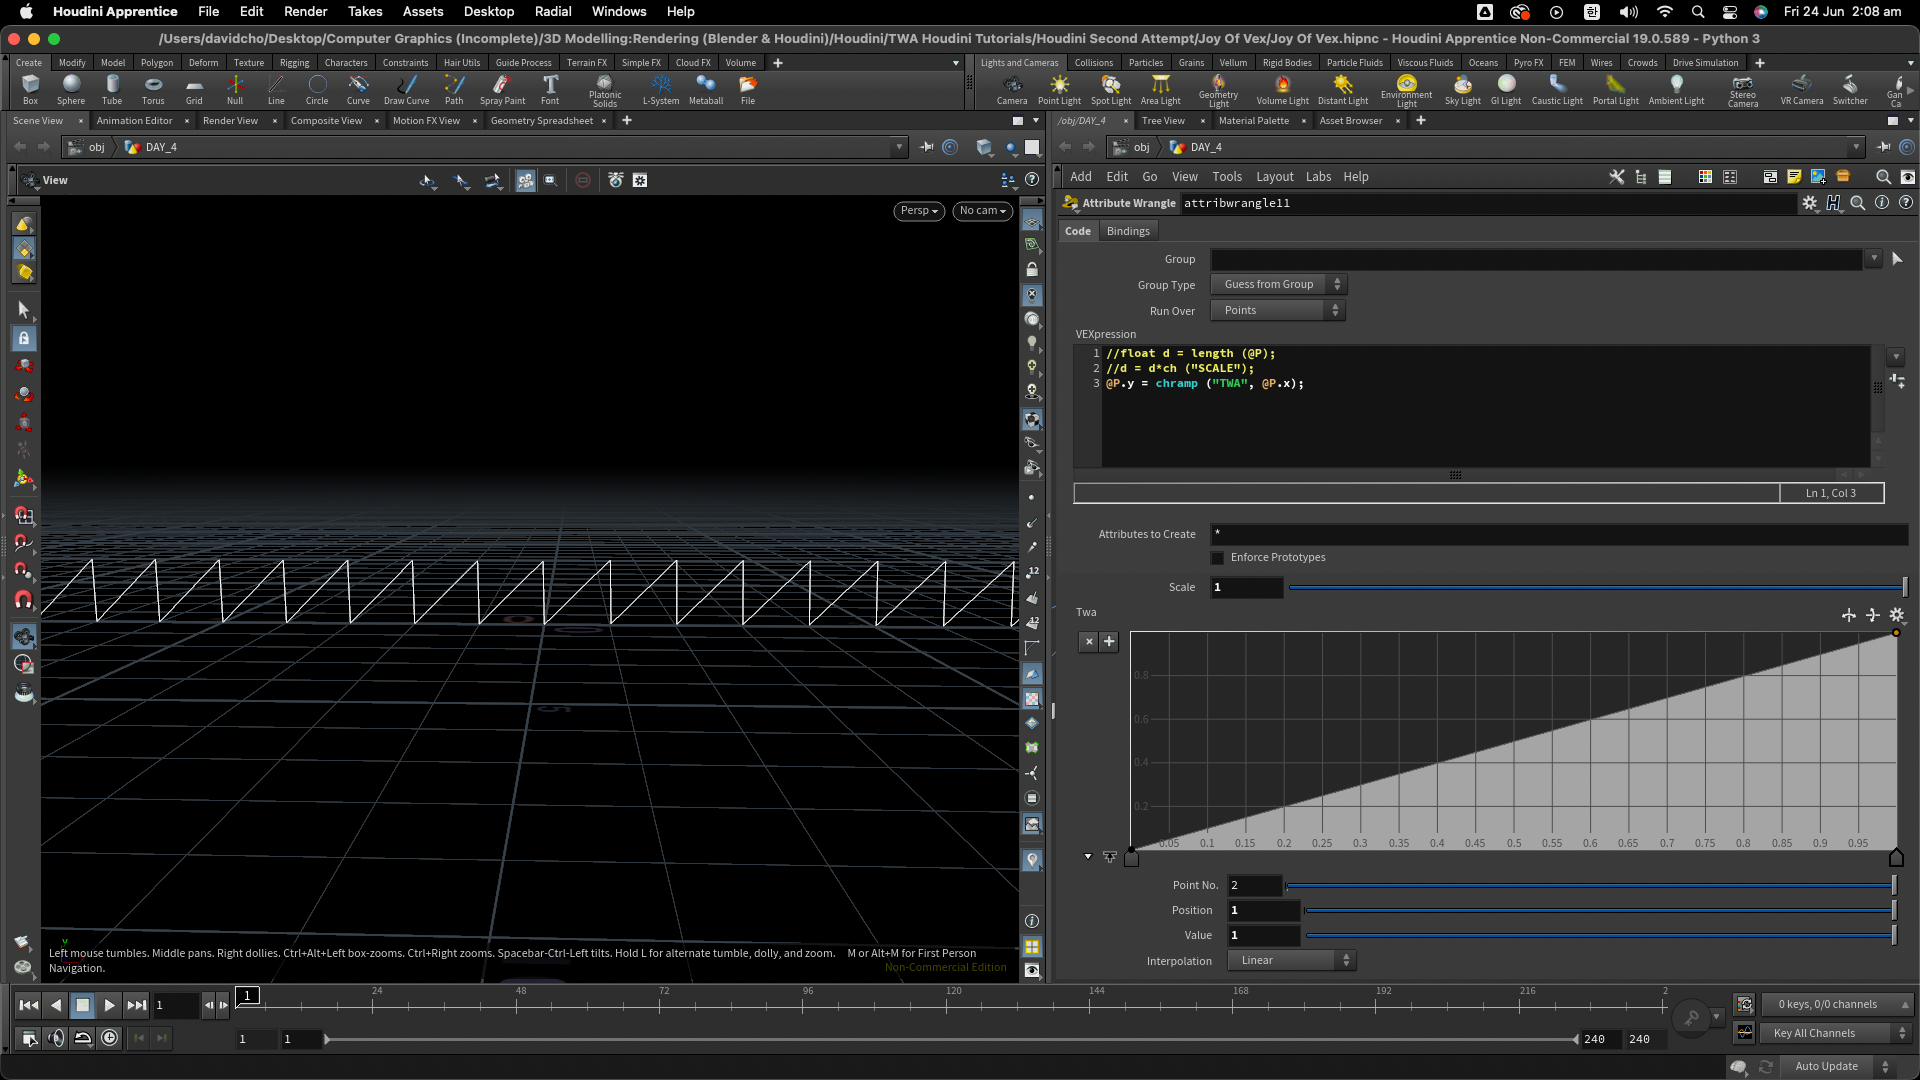Click the ramp Position input field
Viewport: 1920px width, 1080px height.
click(x=1263, y=911)
